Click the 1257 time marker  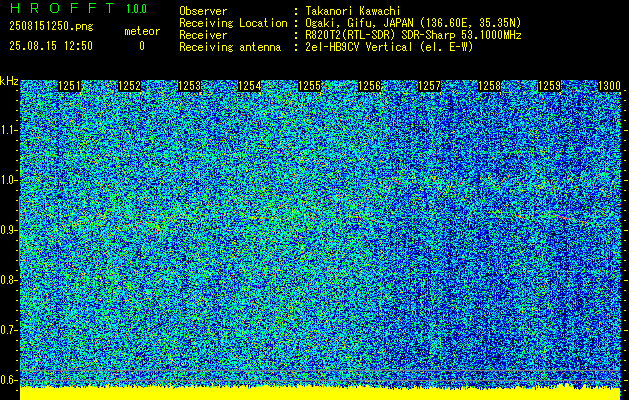429,86
